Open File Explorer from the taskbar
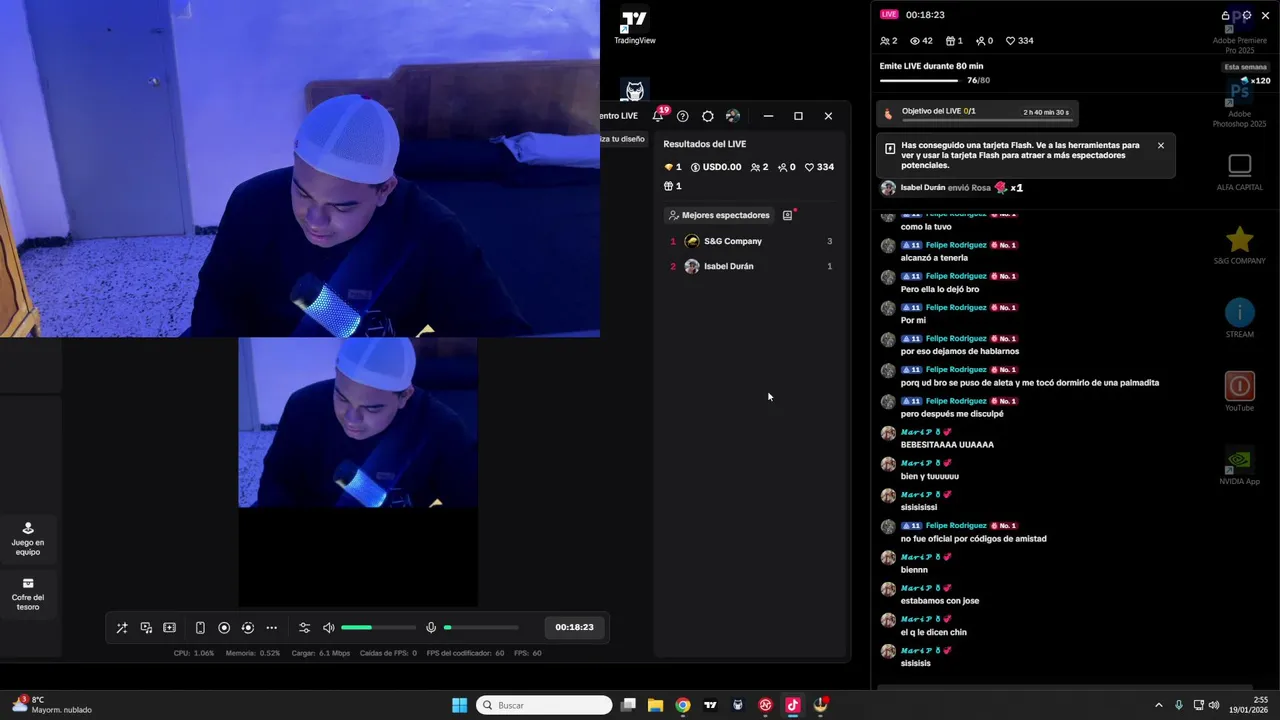1280x720 pixels. coord(655,705)
